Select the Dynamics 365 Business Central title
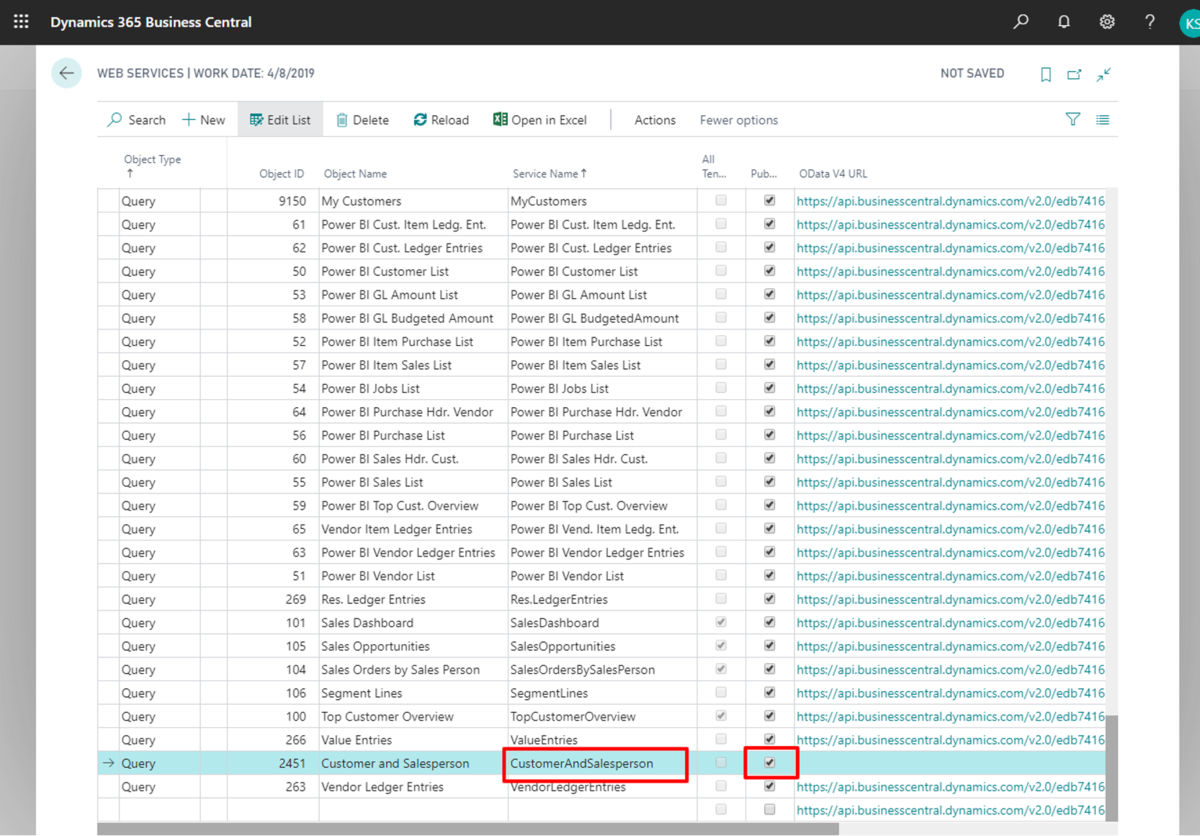1200x836 pixels. [x=151, y=22]
